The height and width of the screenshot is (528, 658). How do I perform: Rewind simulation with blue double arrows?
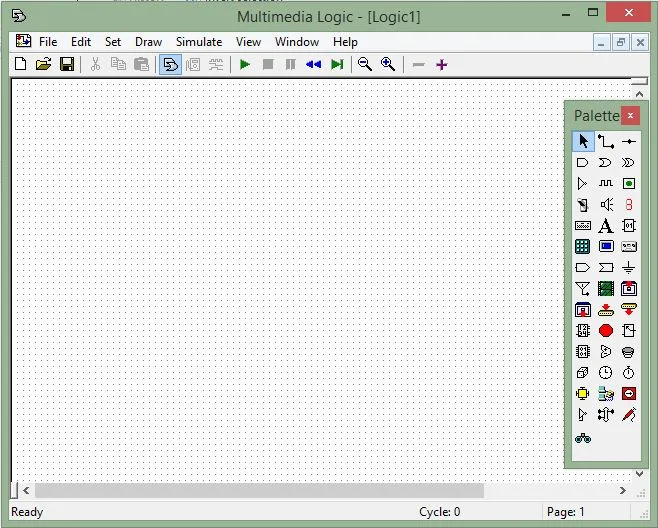313,65
